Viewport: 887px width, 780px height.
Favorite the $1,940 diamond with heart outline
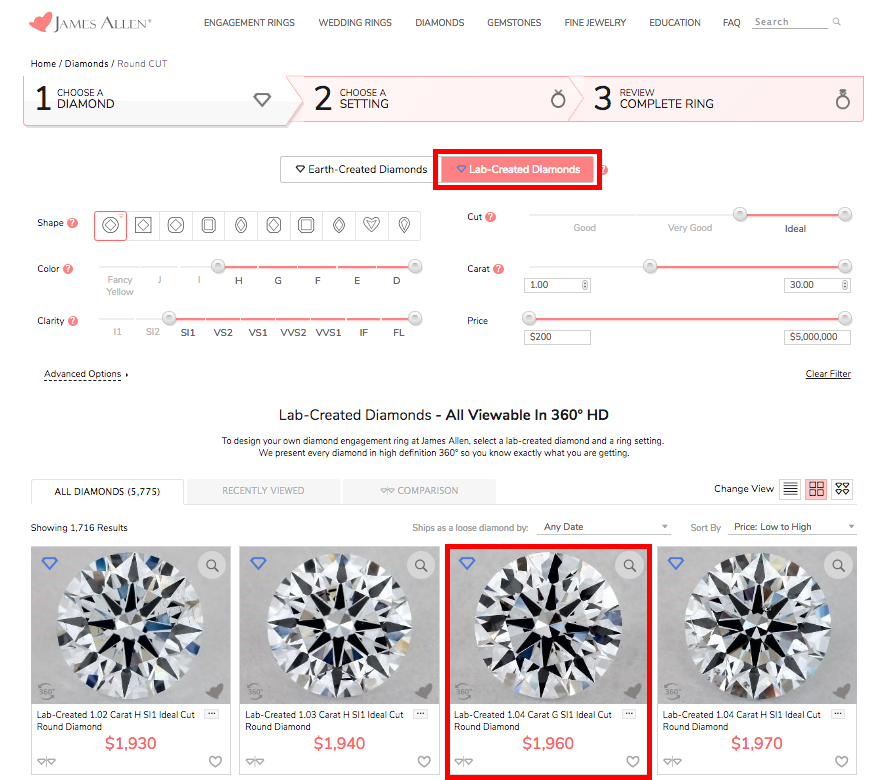click(x=424, y=761)
